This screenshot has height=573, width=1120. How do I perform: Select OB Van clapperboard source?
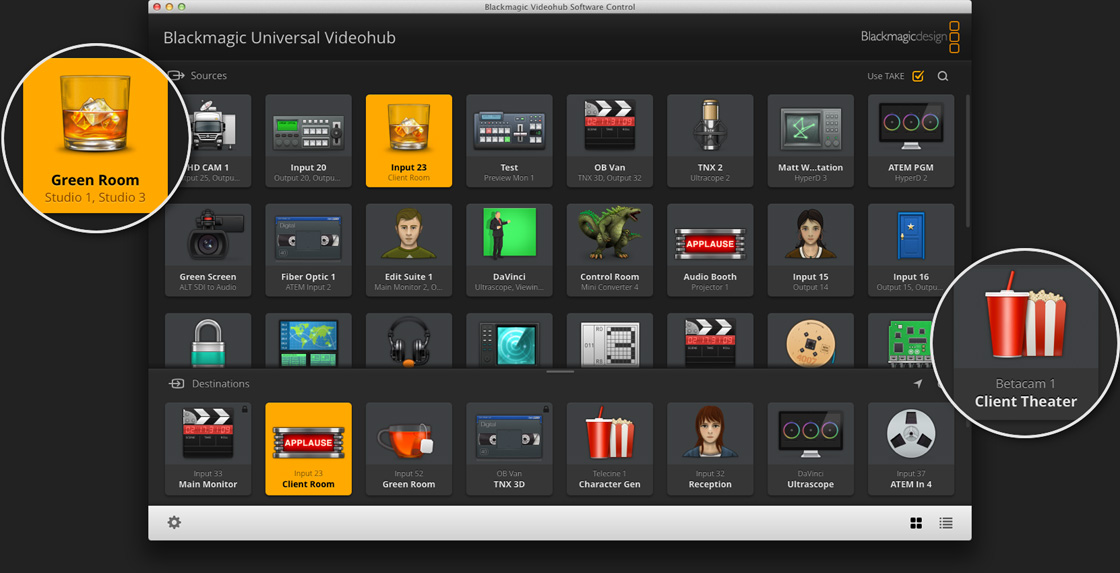click(x=609, y=141)
